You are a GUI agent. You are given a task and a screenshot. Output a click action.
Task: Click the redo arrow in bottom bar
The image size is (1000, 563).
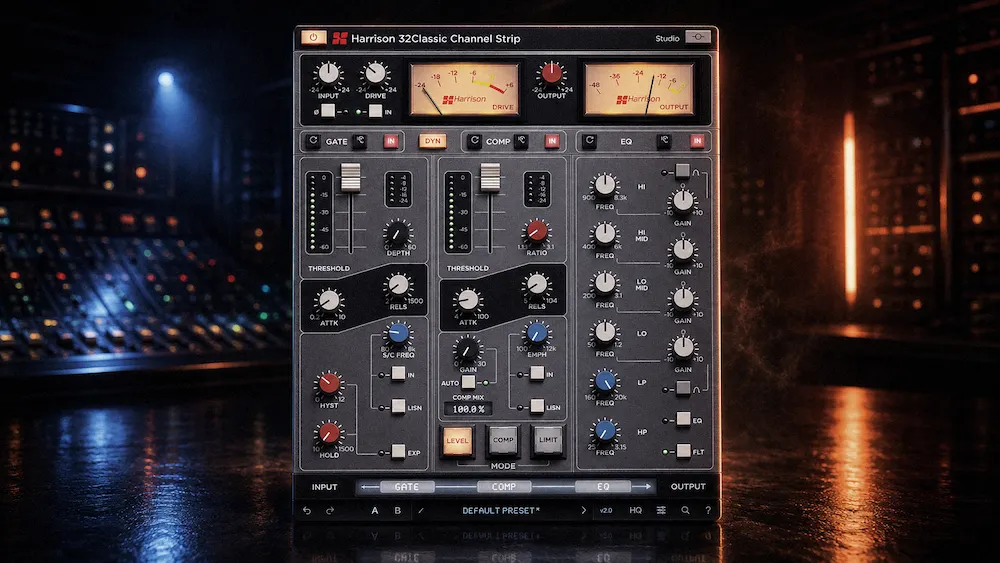pos(330,510)
